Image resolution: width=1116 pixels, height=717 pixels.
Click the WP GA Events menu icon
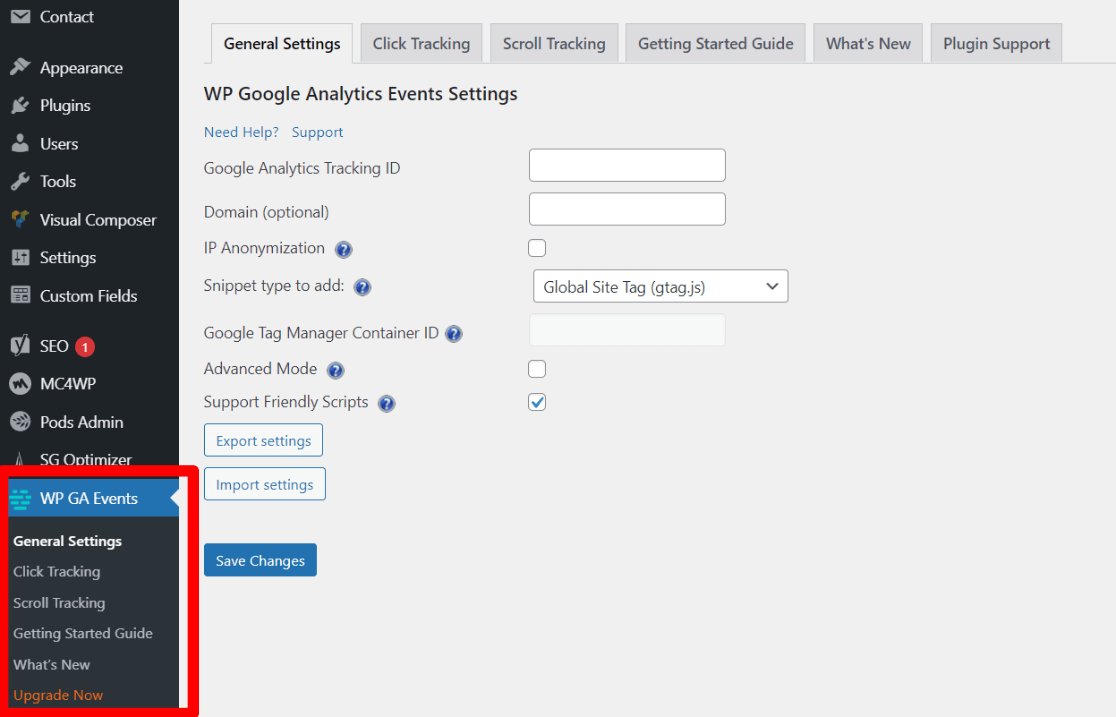[x=21, y=498]
